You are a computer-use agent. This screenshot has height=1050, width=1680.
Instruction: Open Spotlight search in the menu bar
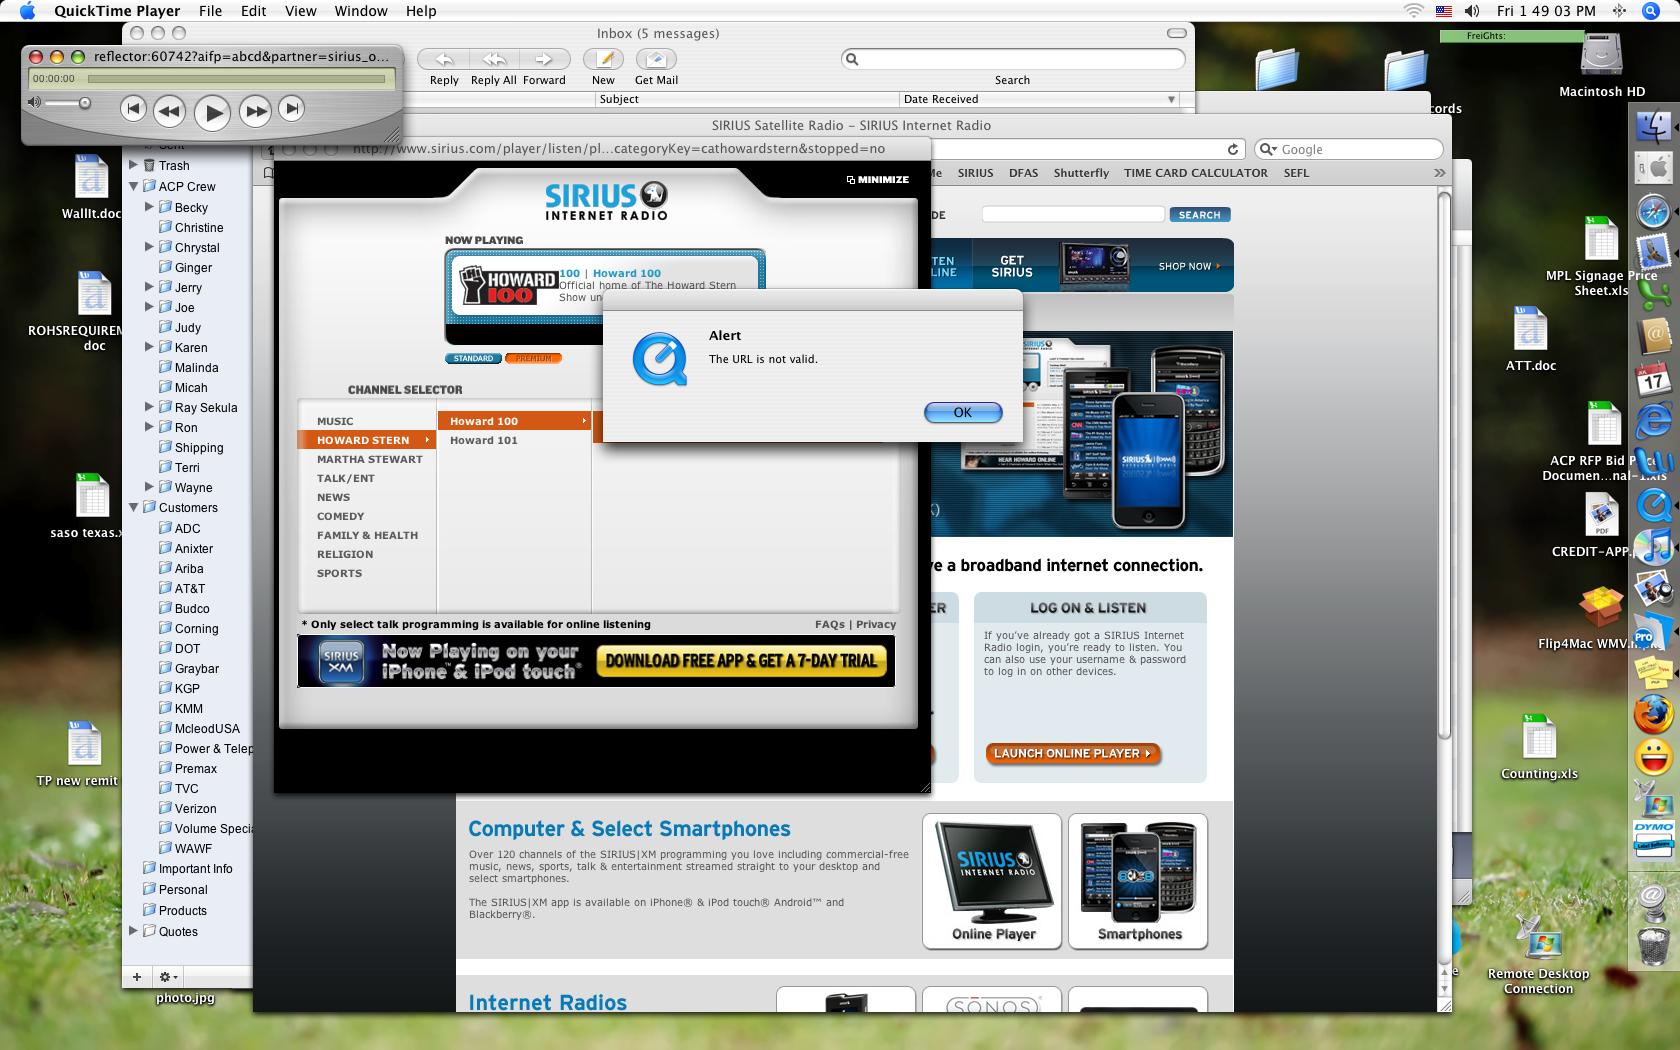(1652, 11)
